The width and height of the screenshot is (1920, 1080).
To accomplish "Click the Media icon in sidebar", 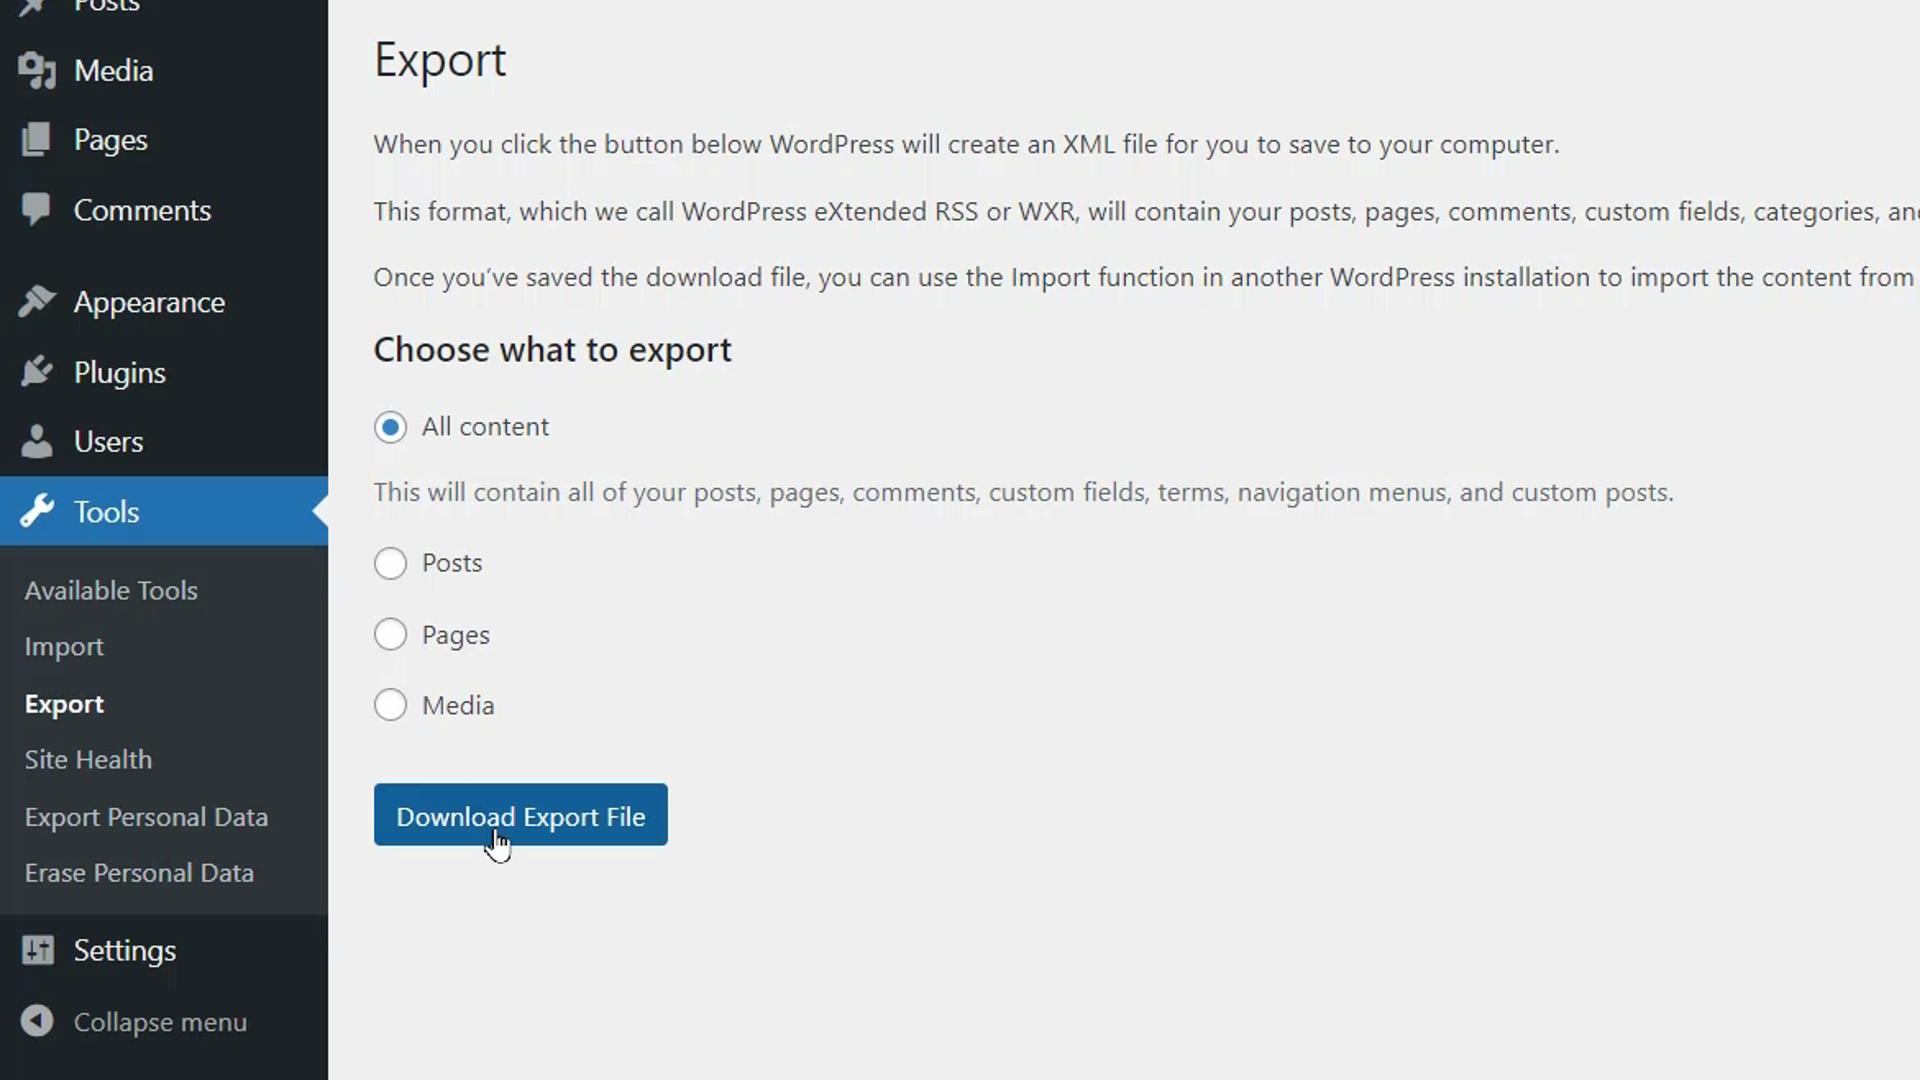I will pyautogui.click(x=37, y=70).
